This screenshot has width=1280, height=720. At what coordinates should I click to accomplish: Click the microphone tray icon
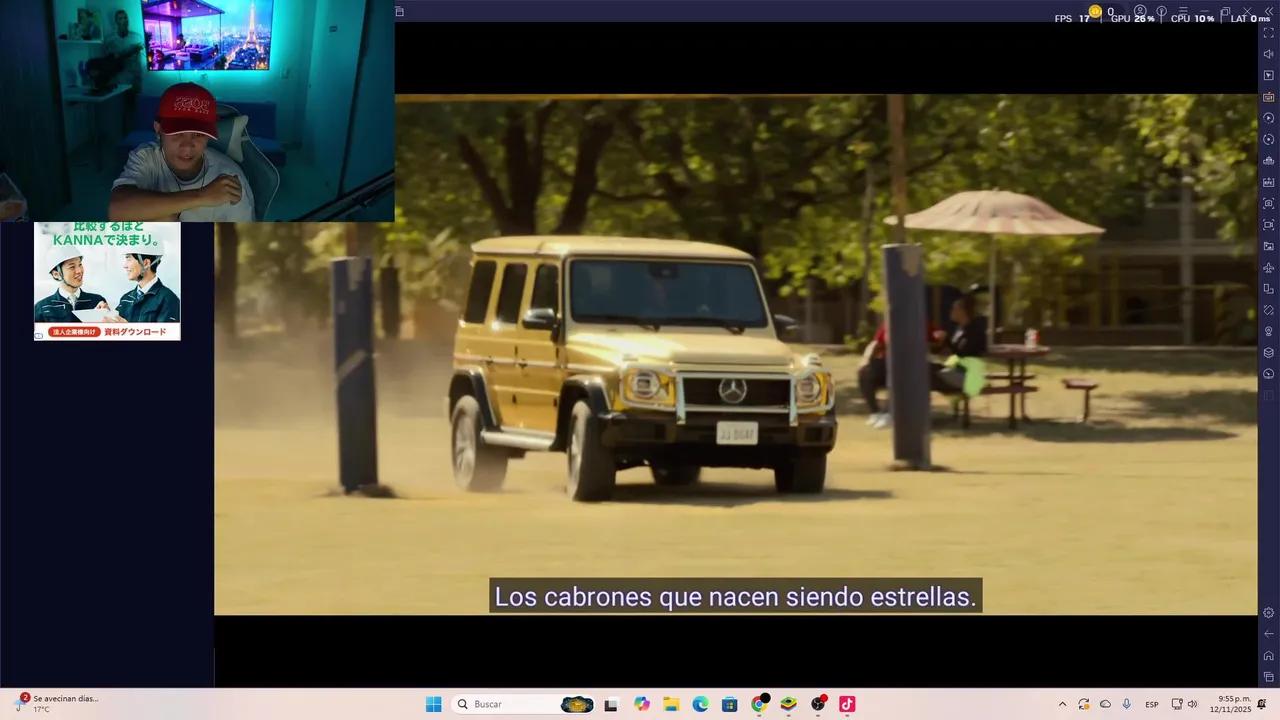click(1127, 704)
